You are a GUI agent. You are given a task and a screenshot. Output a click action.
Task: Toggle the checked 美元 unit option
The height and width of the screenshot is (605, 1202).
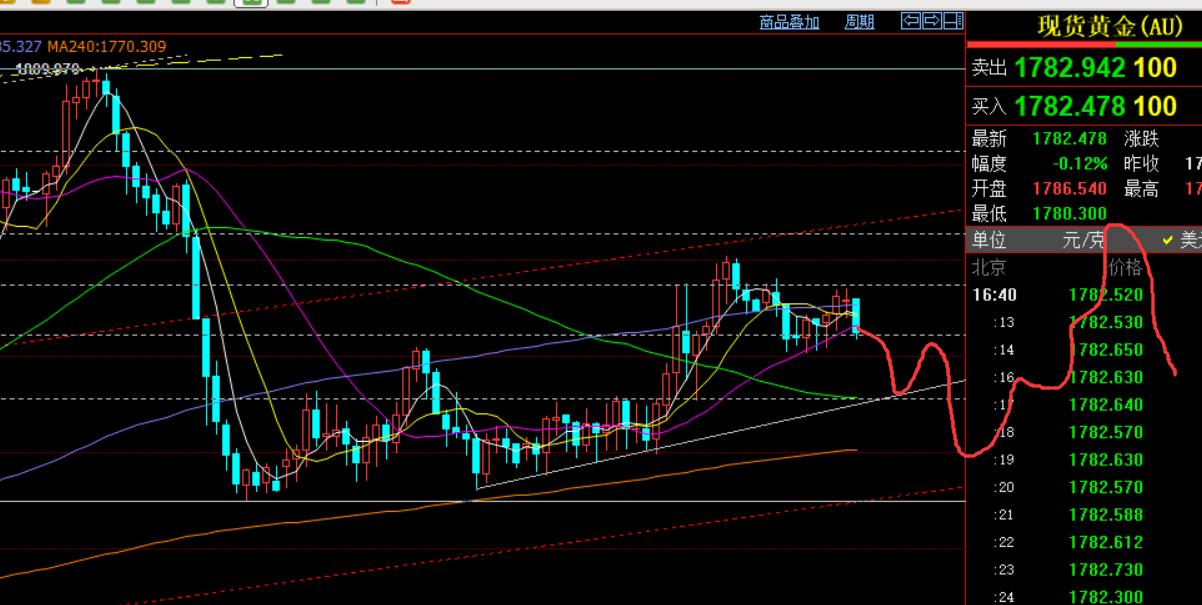(1181, 240)
